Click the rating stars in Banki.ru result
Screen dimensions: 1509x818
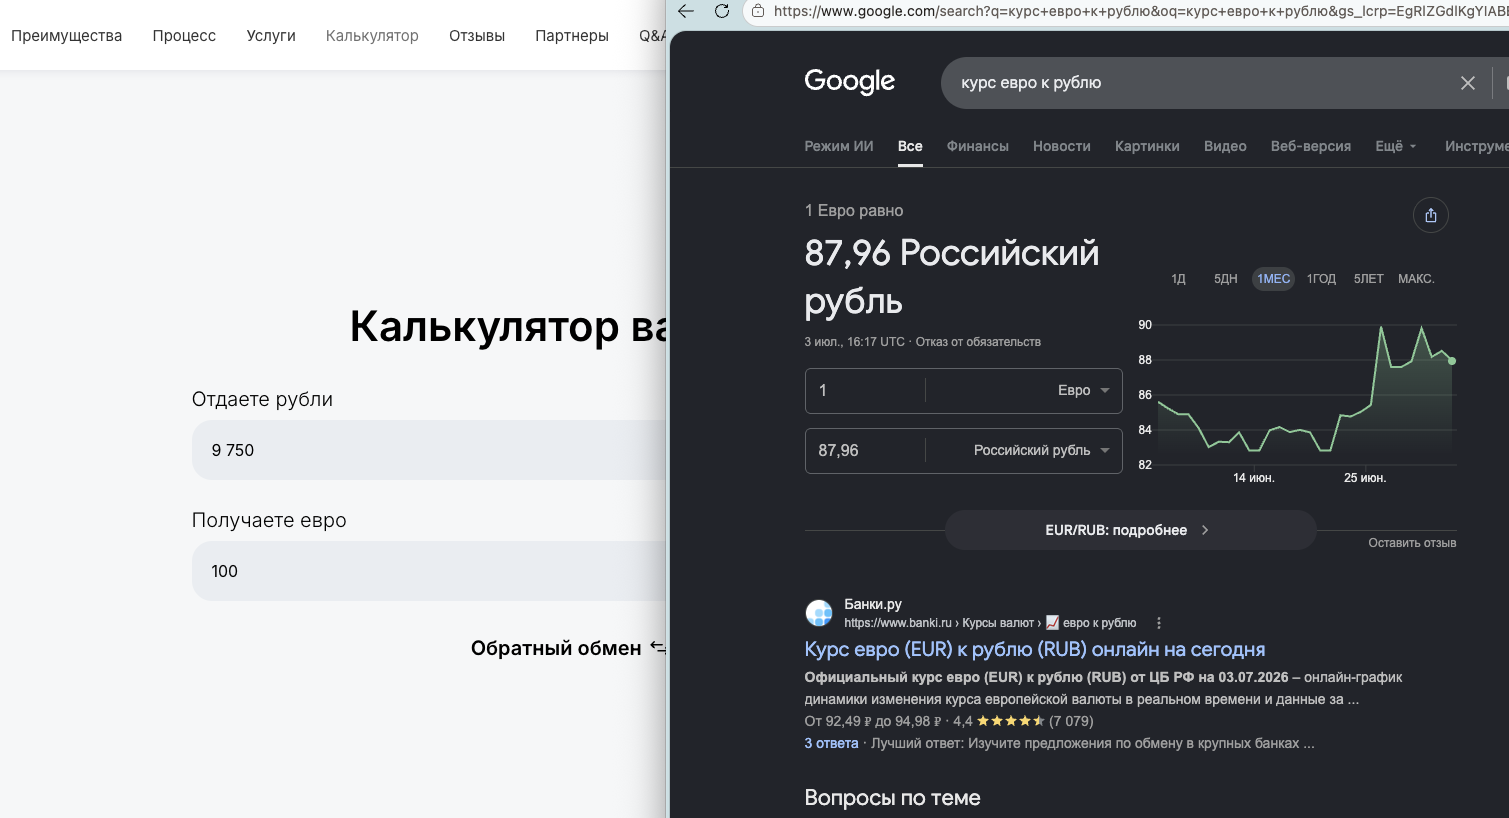[x=1010, y=721]
